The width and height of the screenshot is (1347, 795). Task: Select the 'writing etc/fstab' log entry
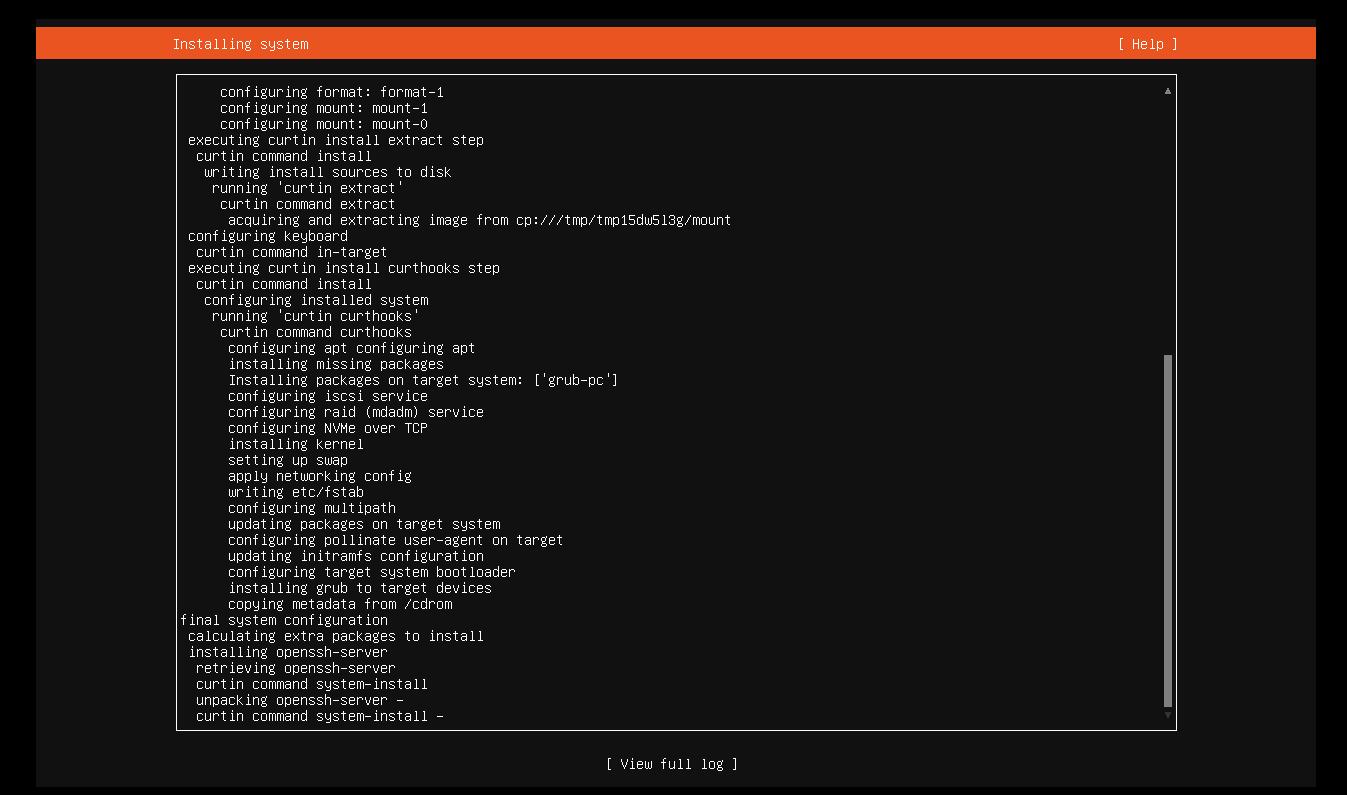point(295,492)
